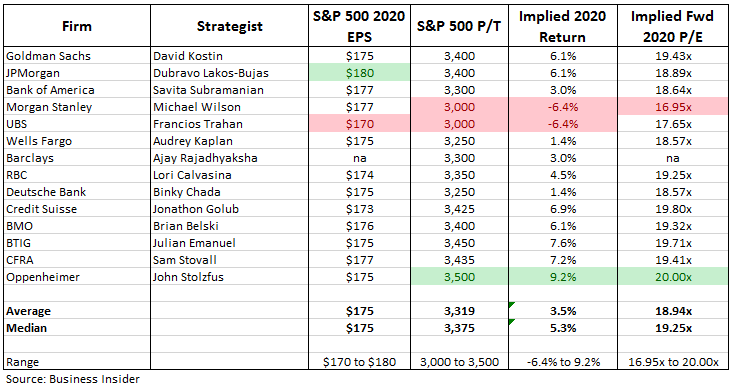The image size is (736, 388).
Task: Select the Median 19.25x P/E cell
Action: (673, 328)
